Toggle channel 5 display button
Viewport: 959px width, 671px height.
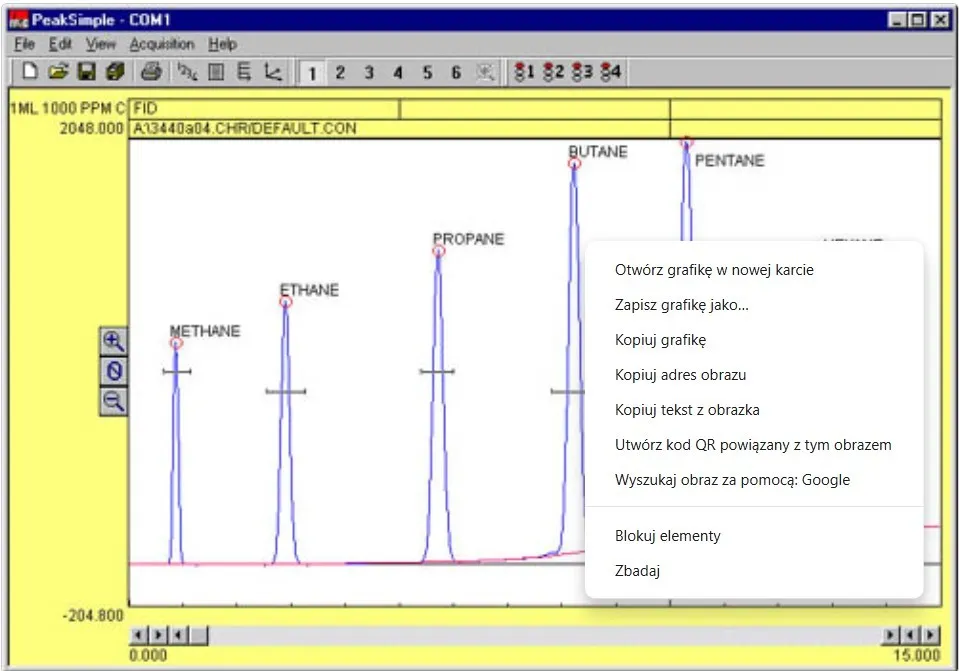427,73
